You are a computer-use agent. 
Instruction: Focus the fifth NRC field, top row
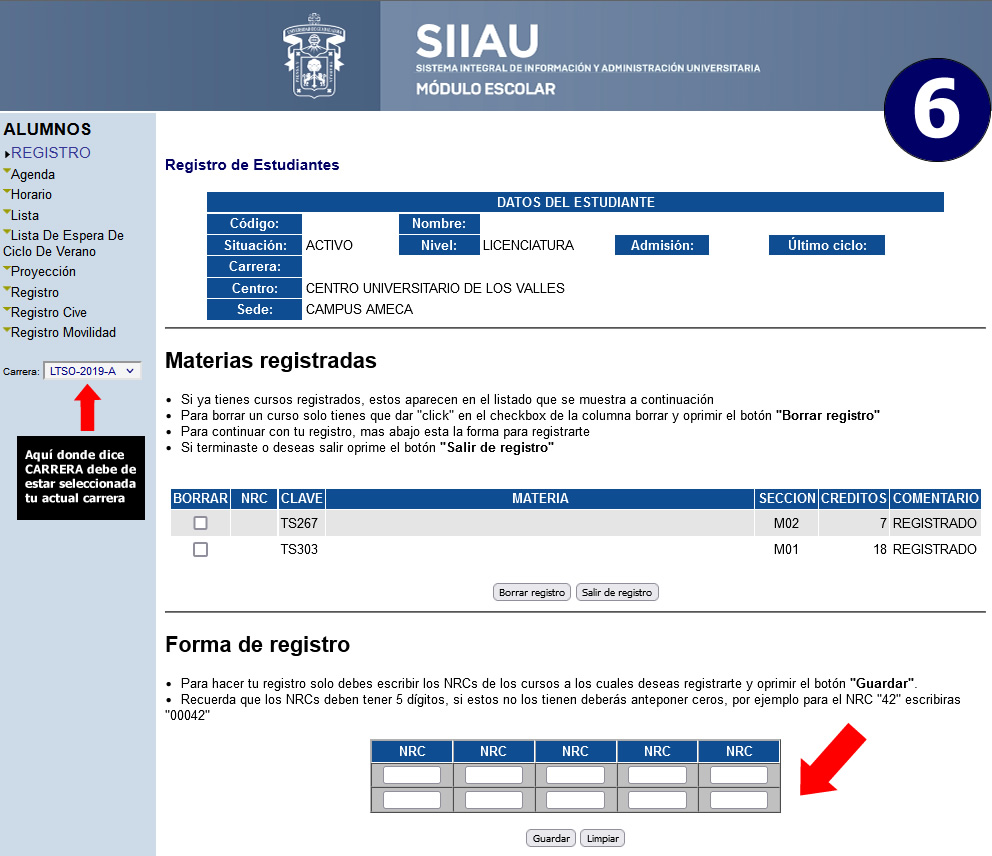pos(739,775)
